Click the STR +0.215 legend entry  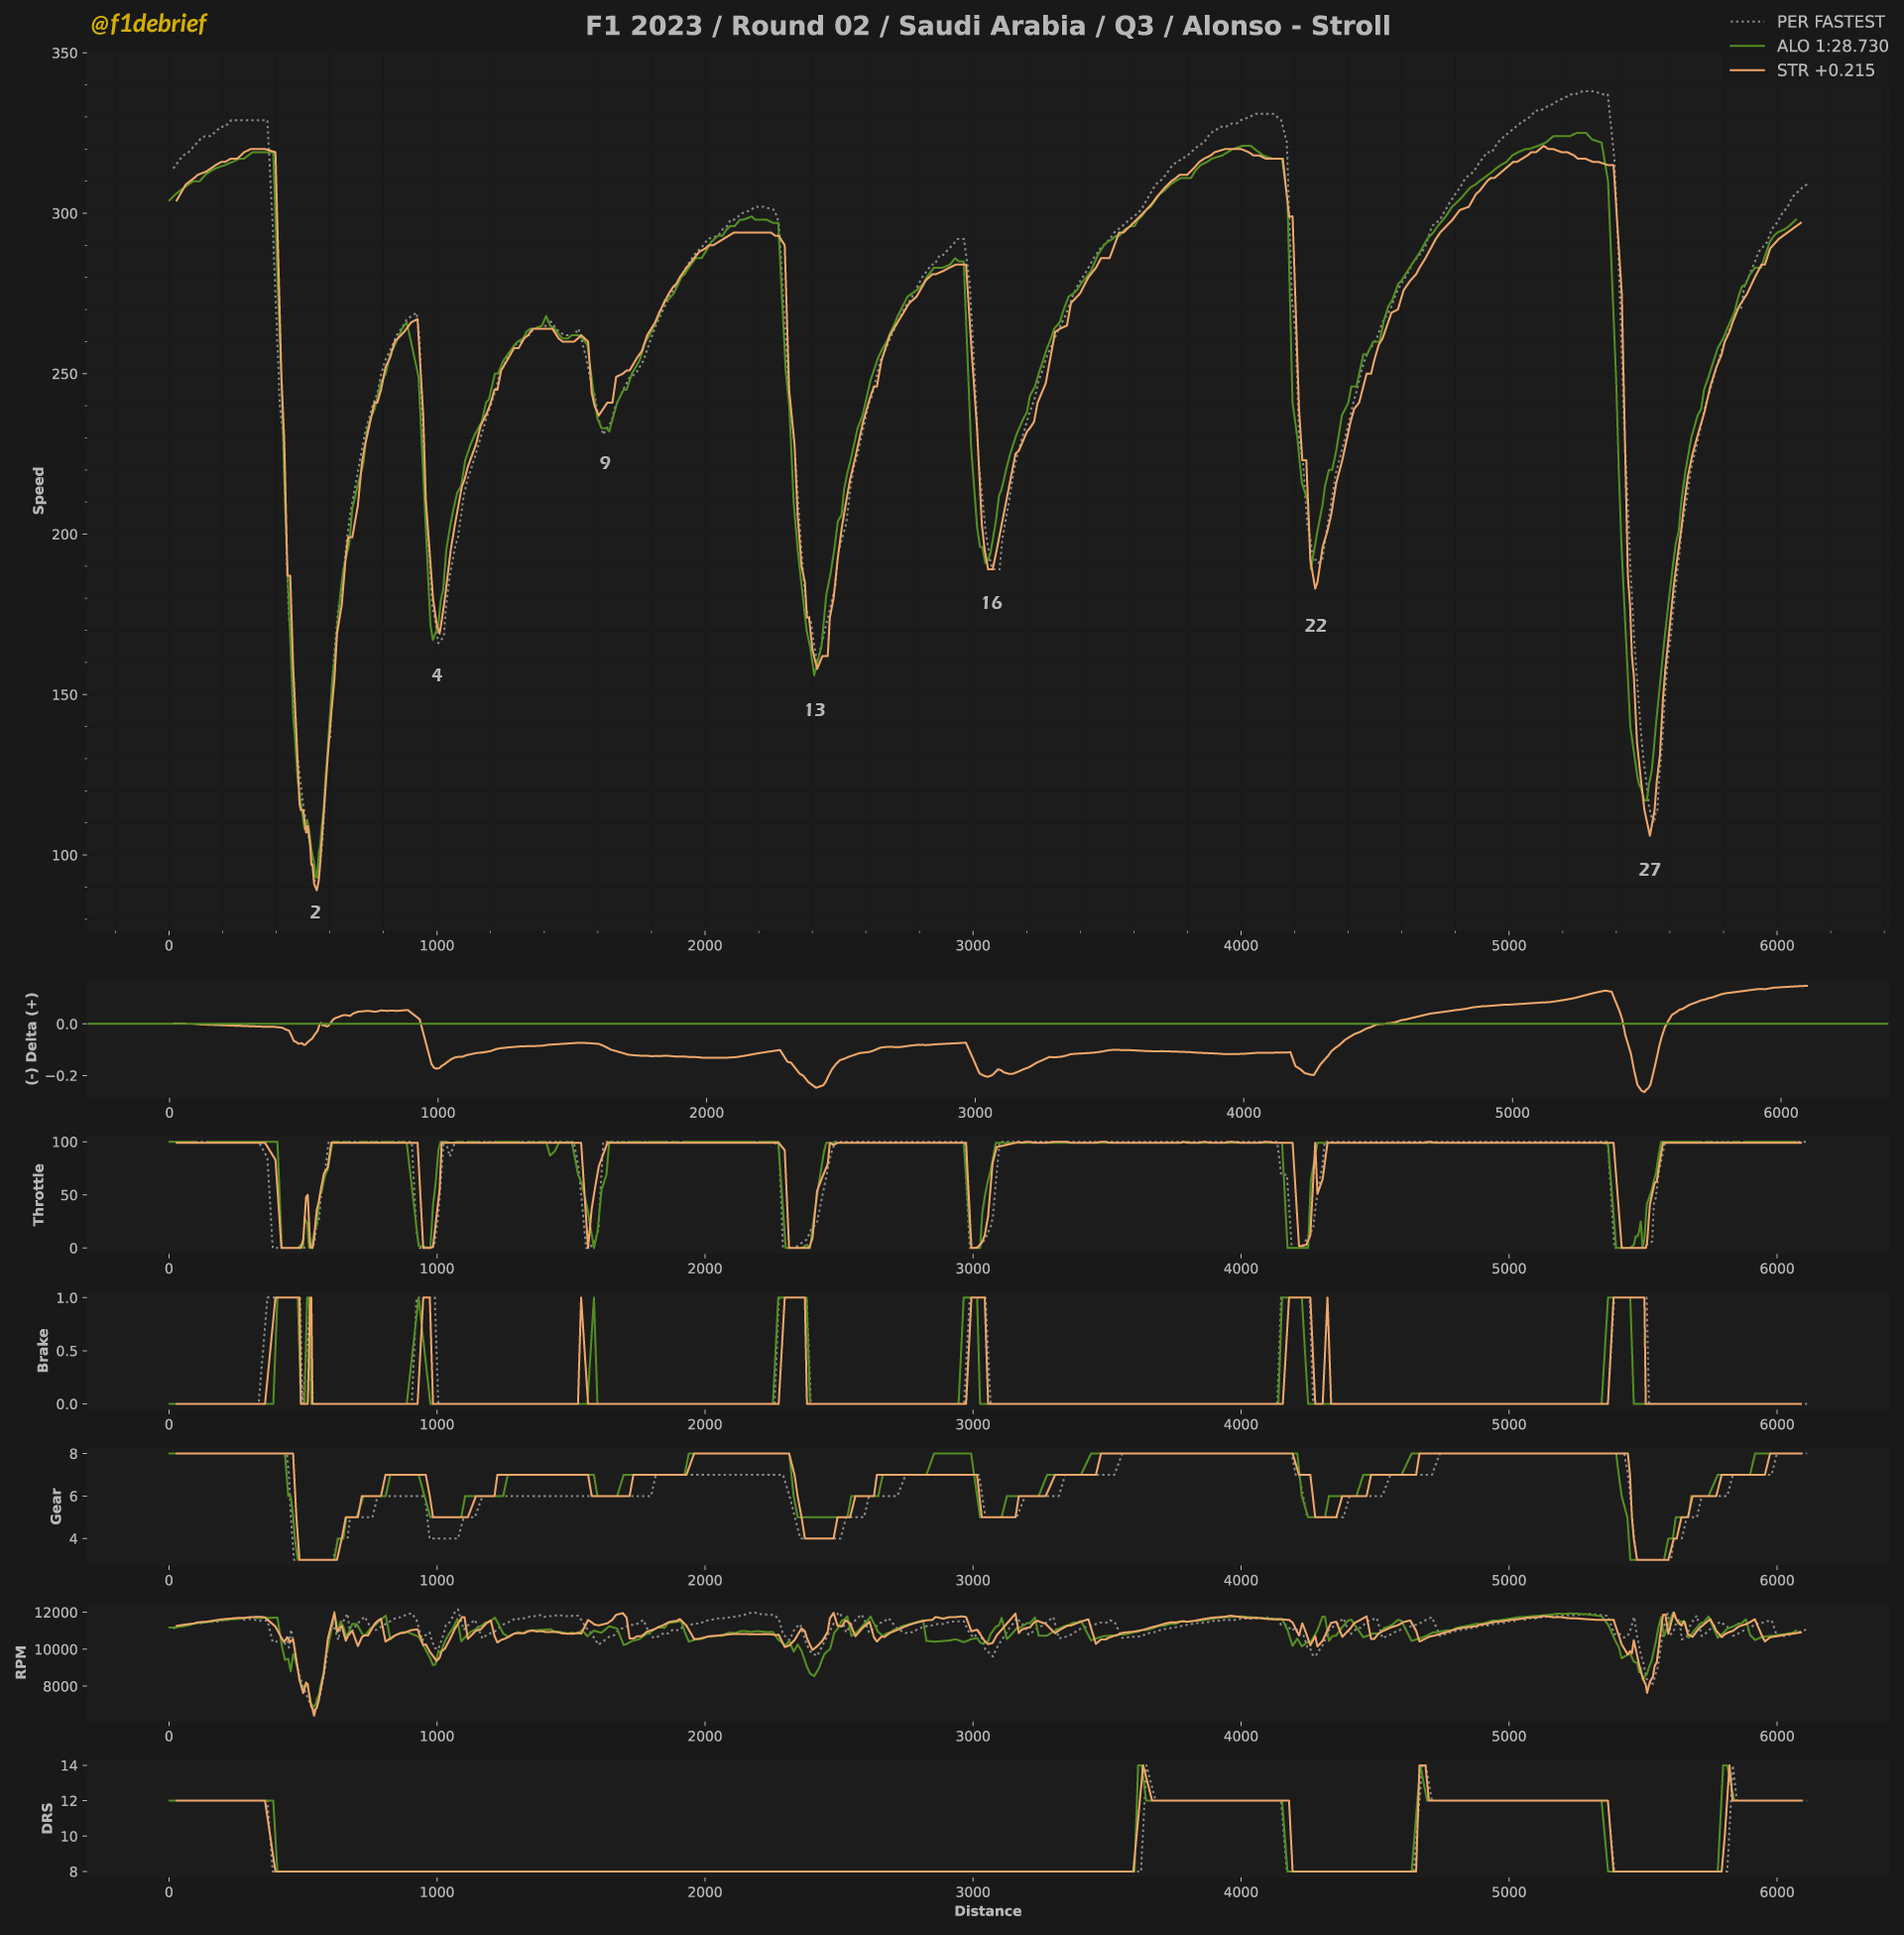(x=1825, y=71)
